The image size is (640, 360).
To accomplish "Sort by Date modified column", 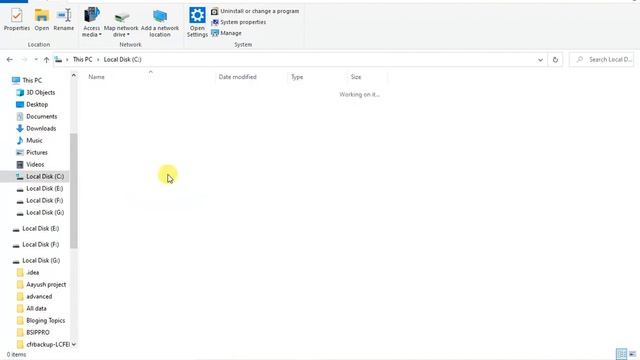I will click(x=238, y=77).
